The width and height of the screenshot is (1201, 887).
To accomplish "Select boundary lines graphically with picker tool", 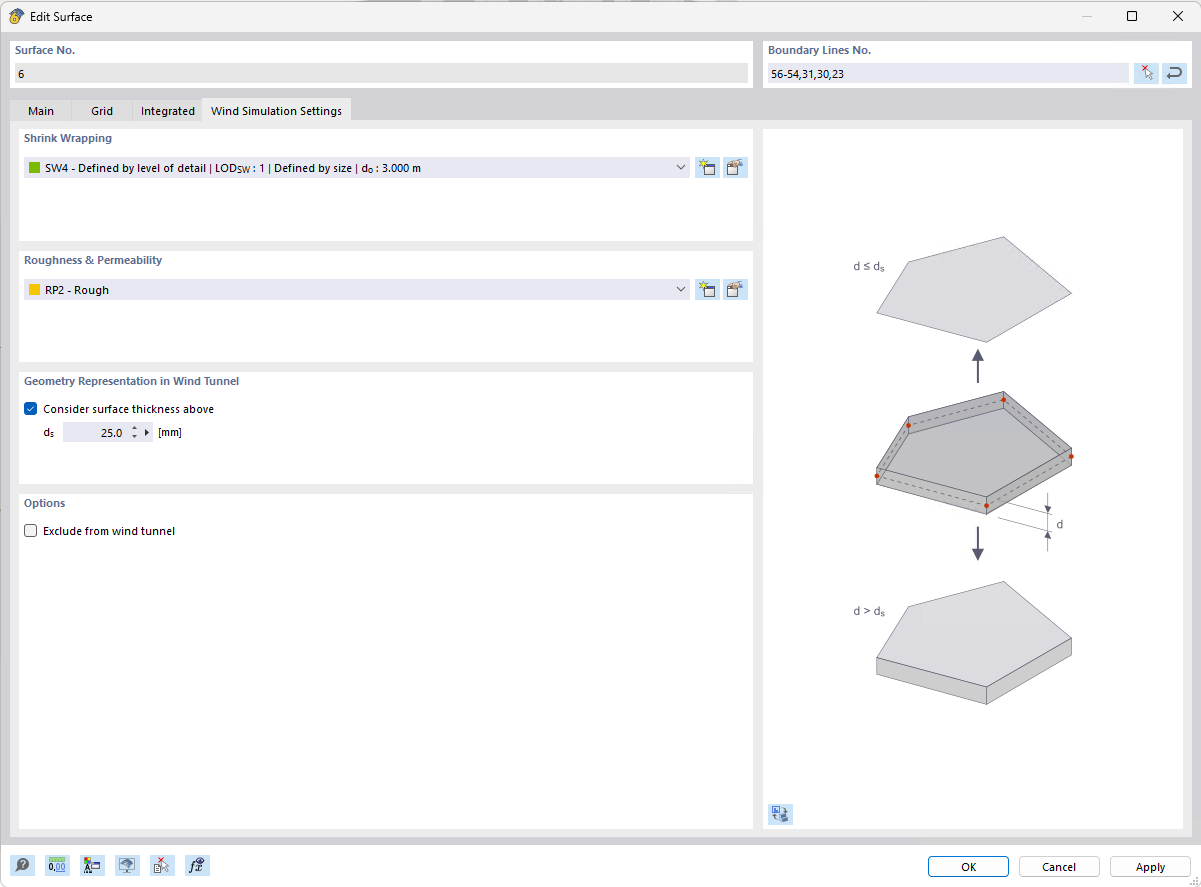I will coord(1146,72).
